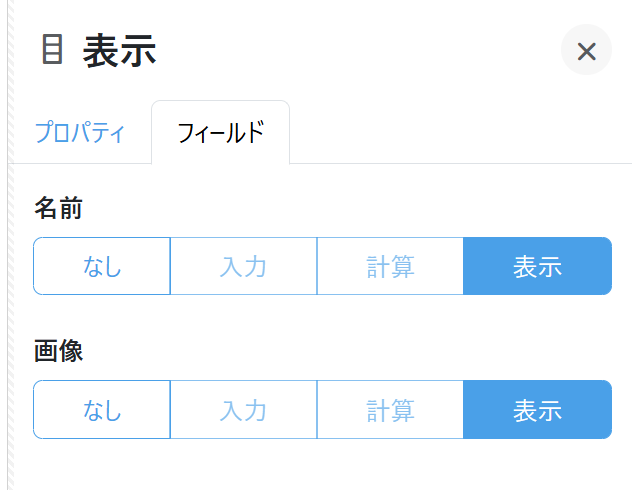Choose 入力 for the 画像 field

pos(243,409)
